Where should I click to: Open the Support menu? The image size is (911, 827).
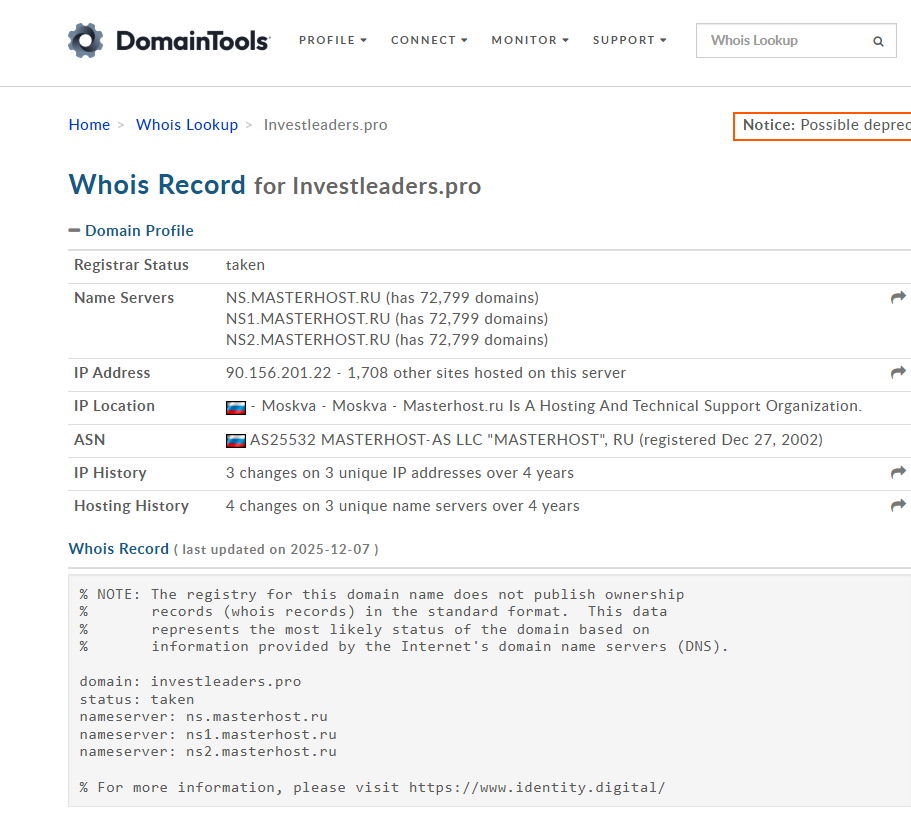click(629, 40)
